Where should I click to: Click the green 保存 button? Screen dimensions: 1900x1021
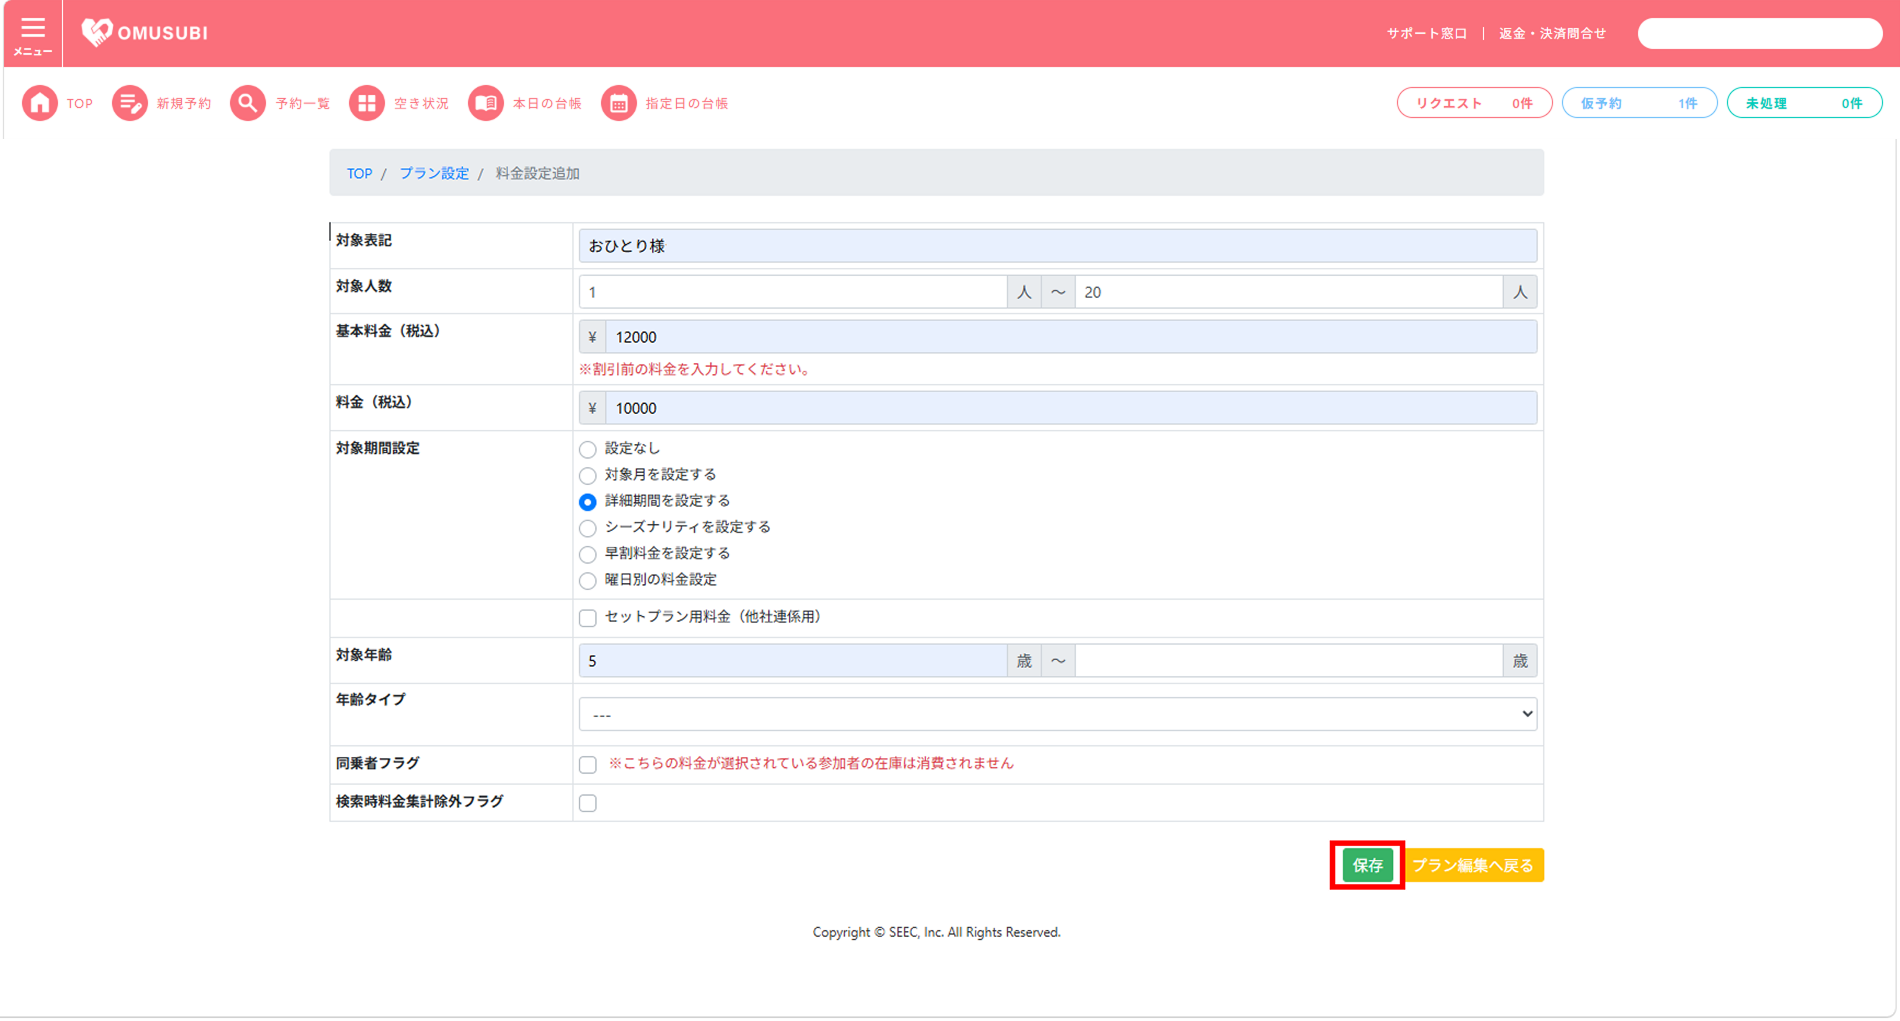point(1367,865)
